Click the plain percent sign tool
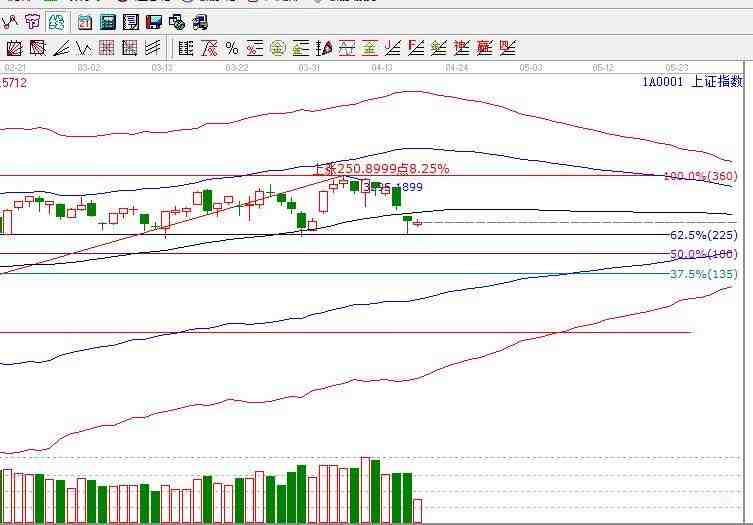 [232, 48]
